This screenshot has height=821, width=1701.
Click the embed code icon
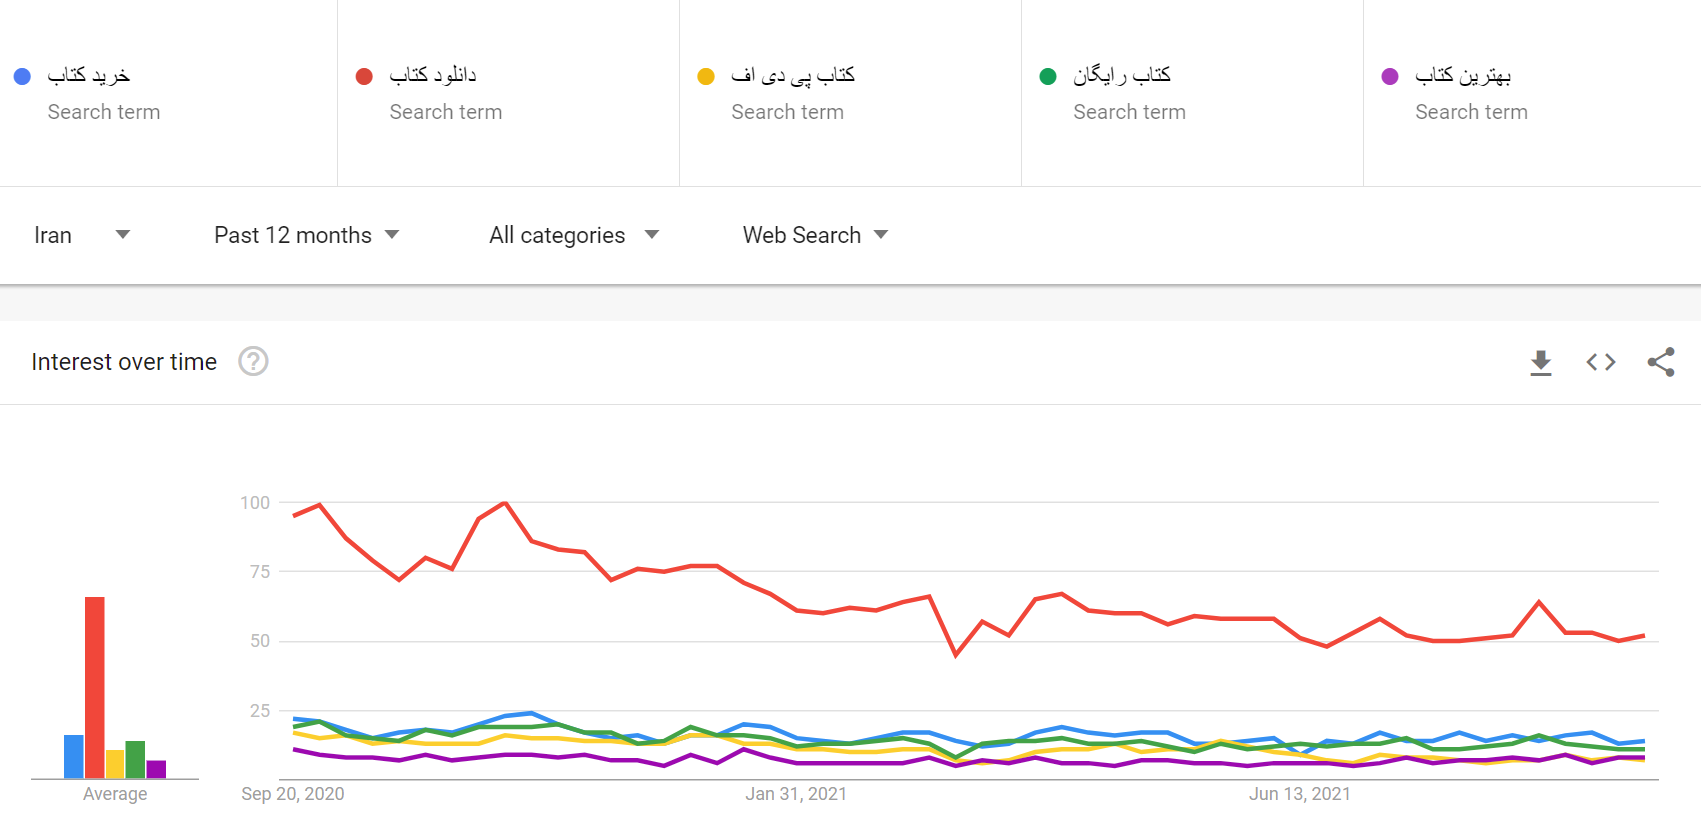coord(1601,362)
